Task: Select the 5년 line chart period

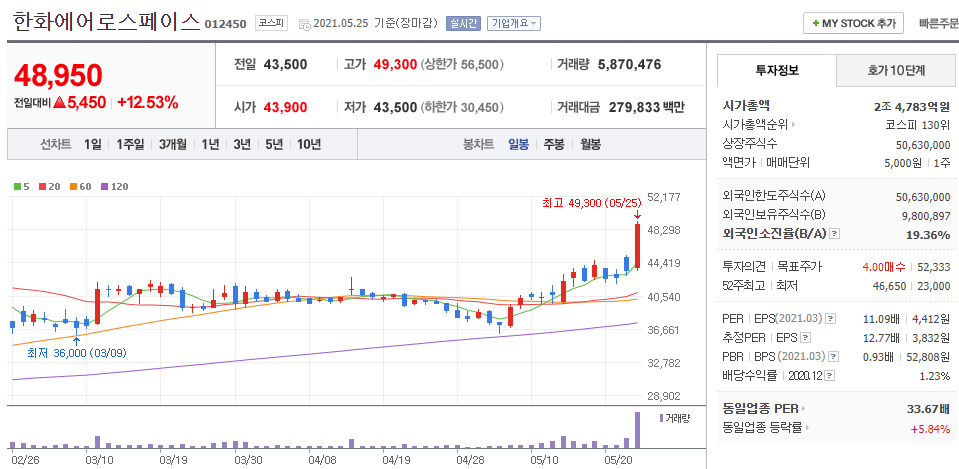Action: click(x=274, y=145)
